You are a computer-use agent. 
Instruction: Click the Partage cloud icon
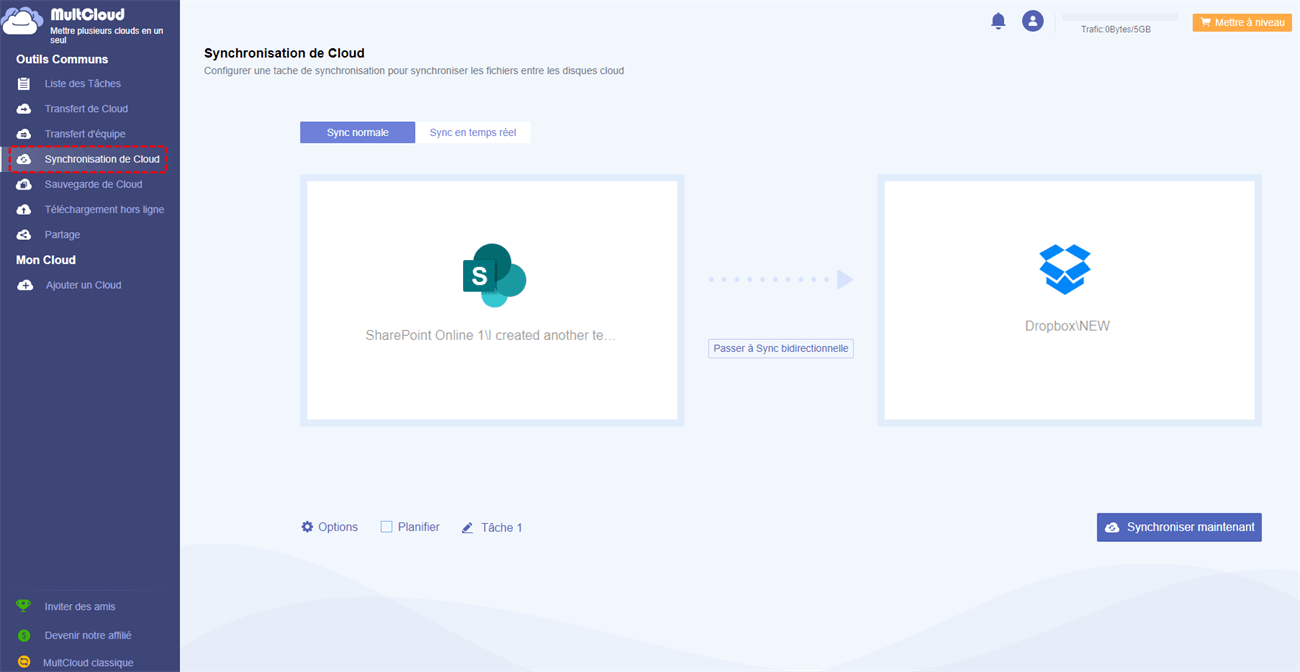(x=24, y=235)
